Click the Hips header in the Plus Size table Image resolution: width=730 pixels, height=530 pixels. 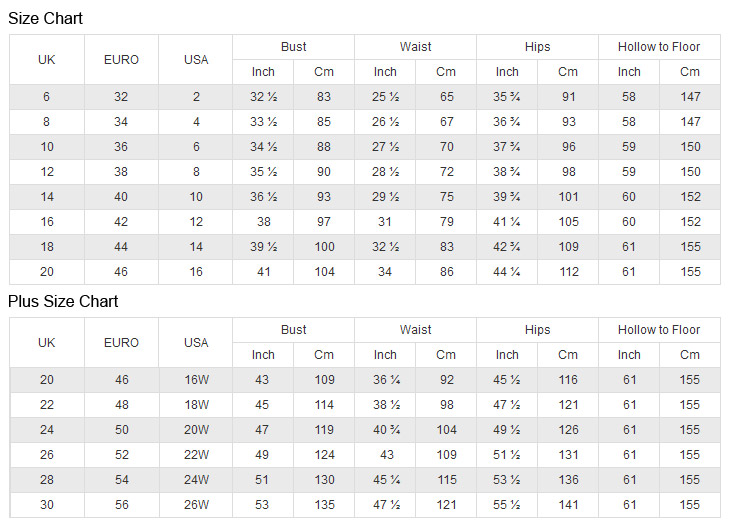[x=537, y=330]
